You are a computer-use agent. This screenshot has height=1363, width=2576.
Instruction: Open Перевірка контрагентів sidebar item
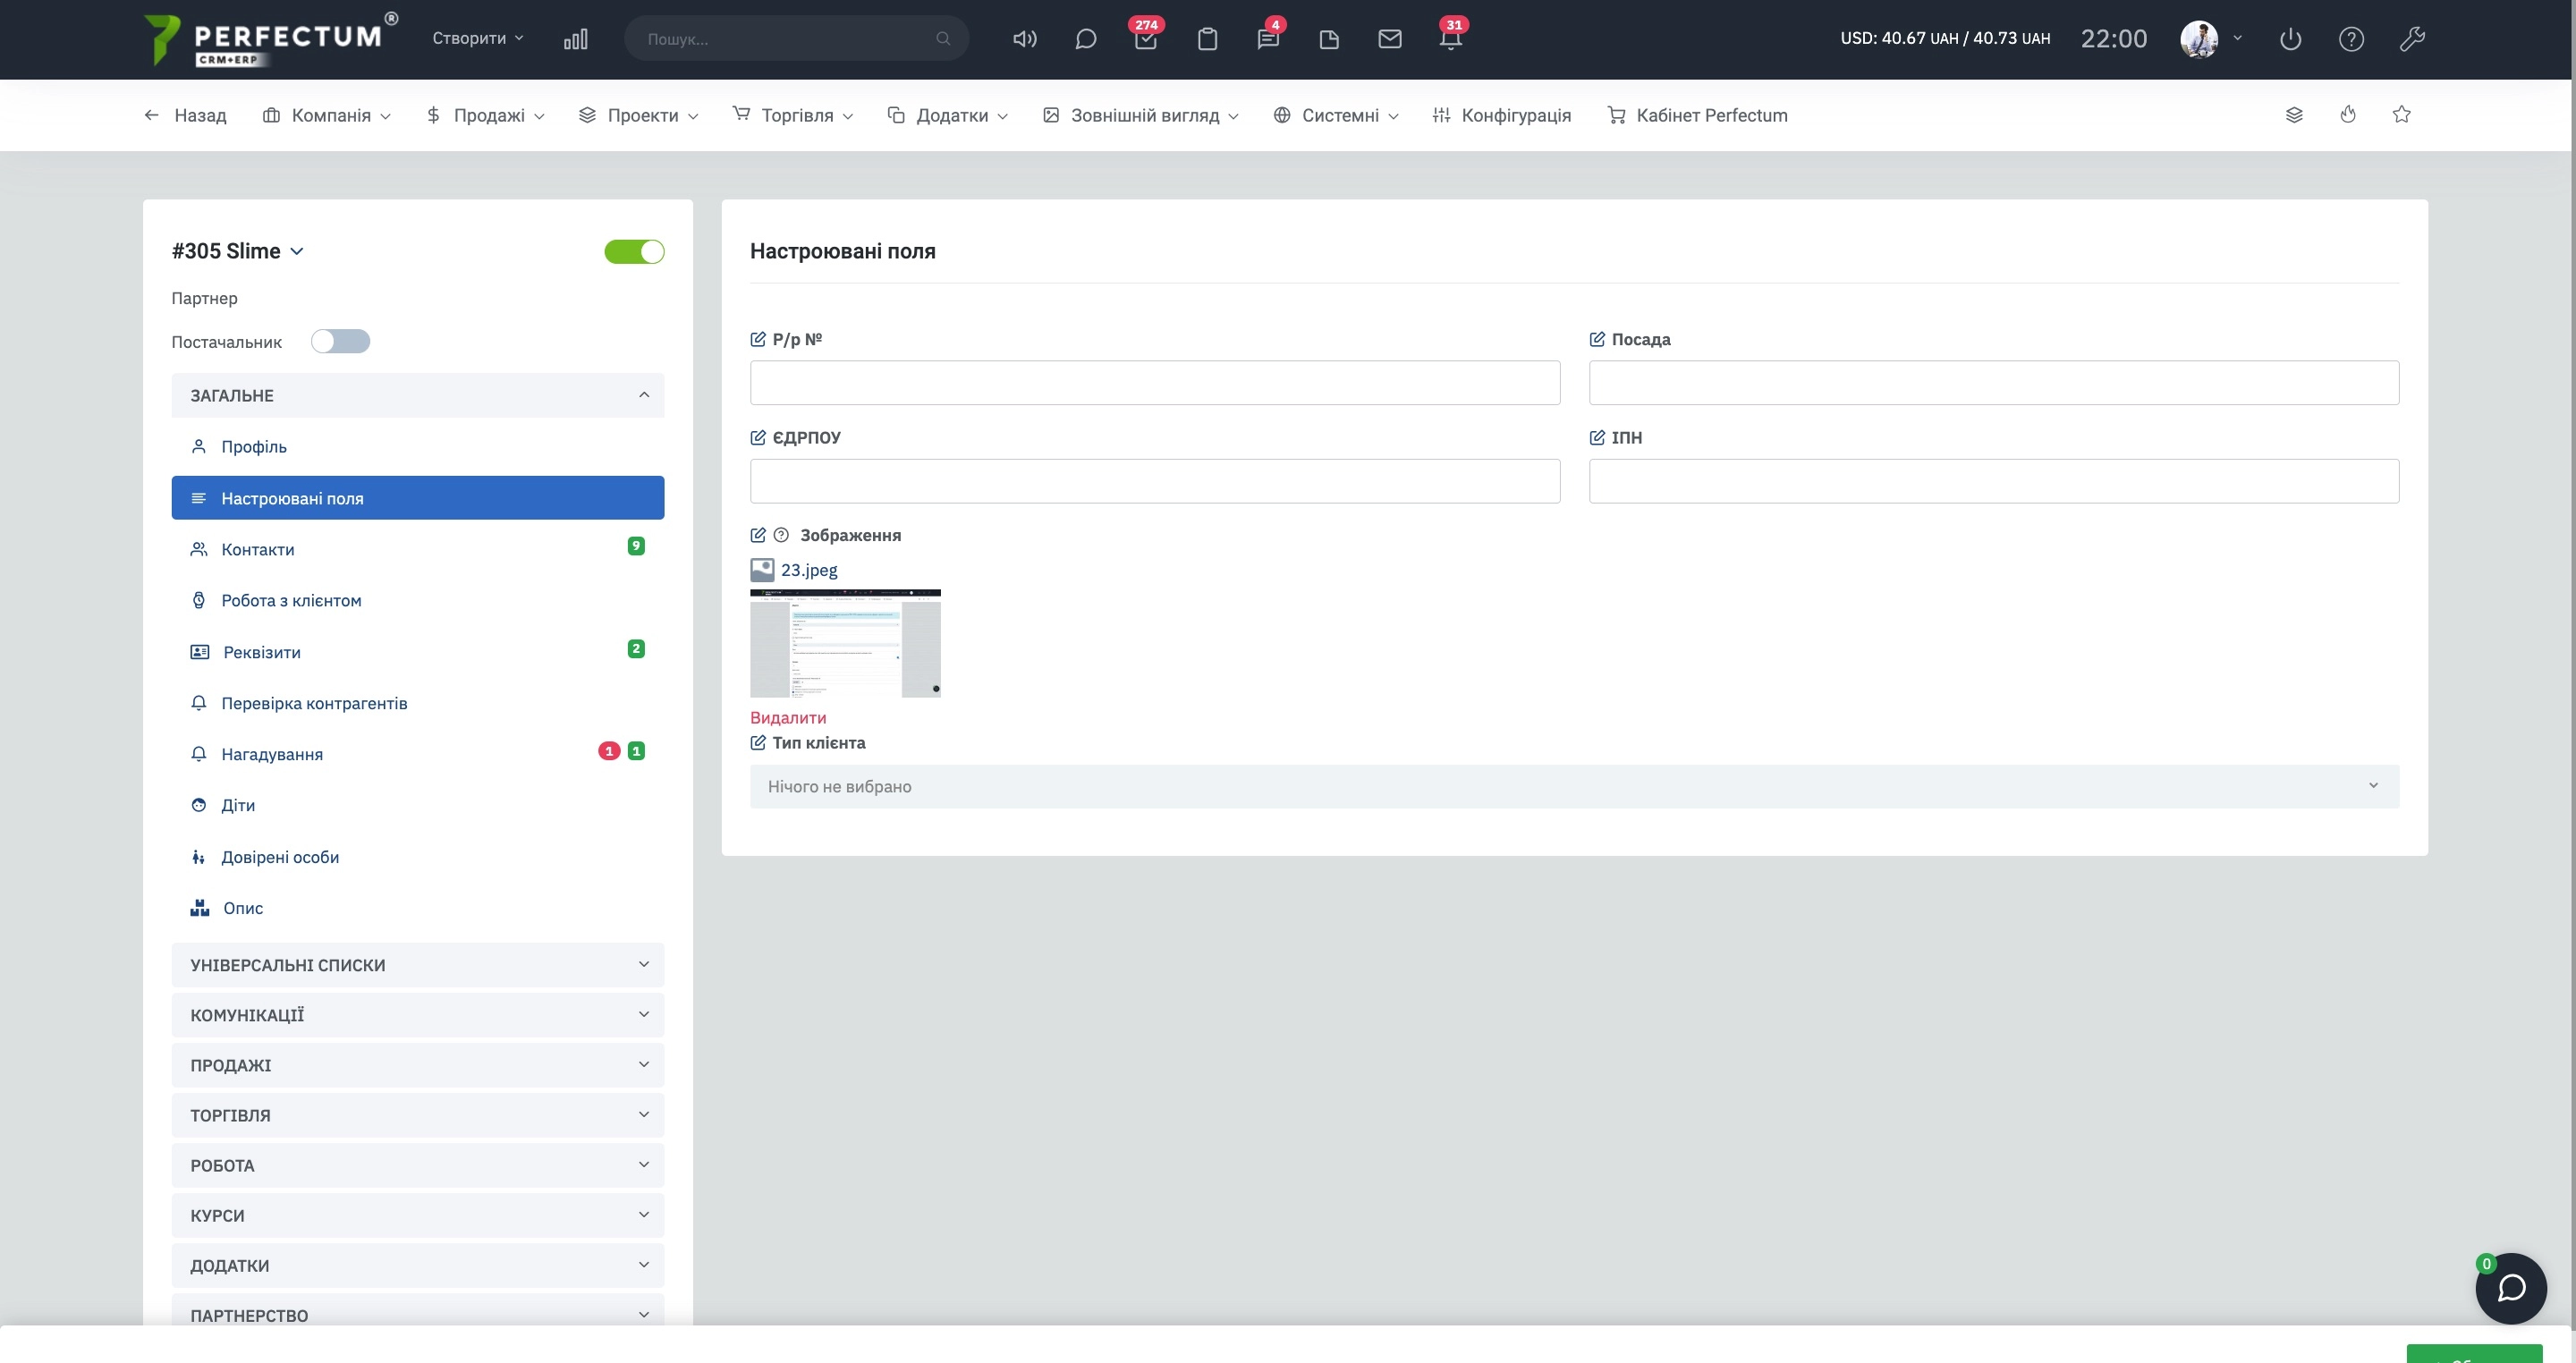(x=417, y=703)
